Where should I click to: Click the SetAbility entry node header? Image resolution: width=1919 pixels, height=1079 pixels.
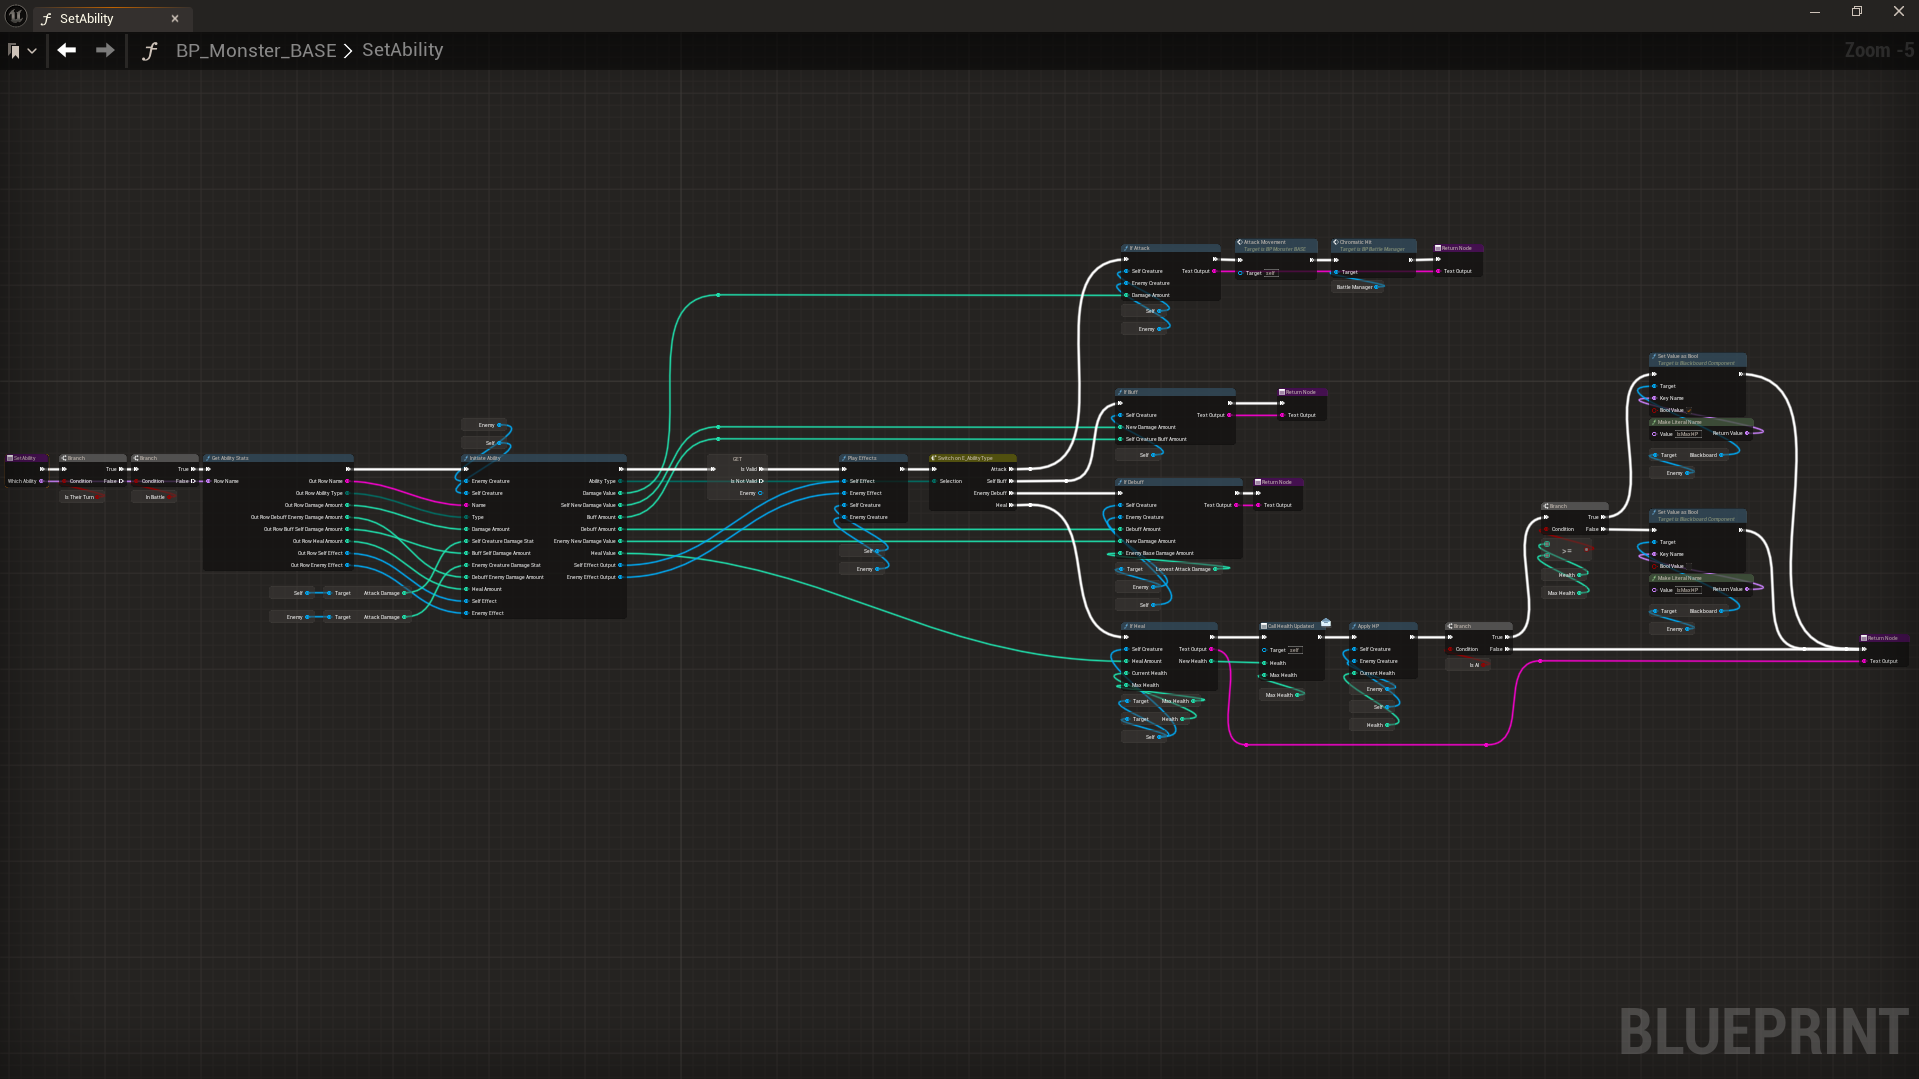24,458
